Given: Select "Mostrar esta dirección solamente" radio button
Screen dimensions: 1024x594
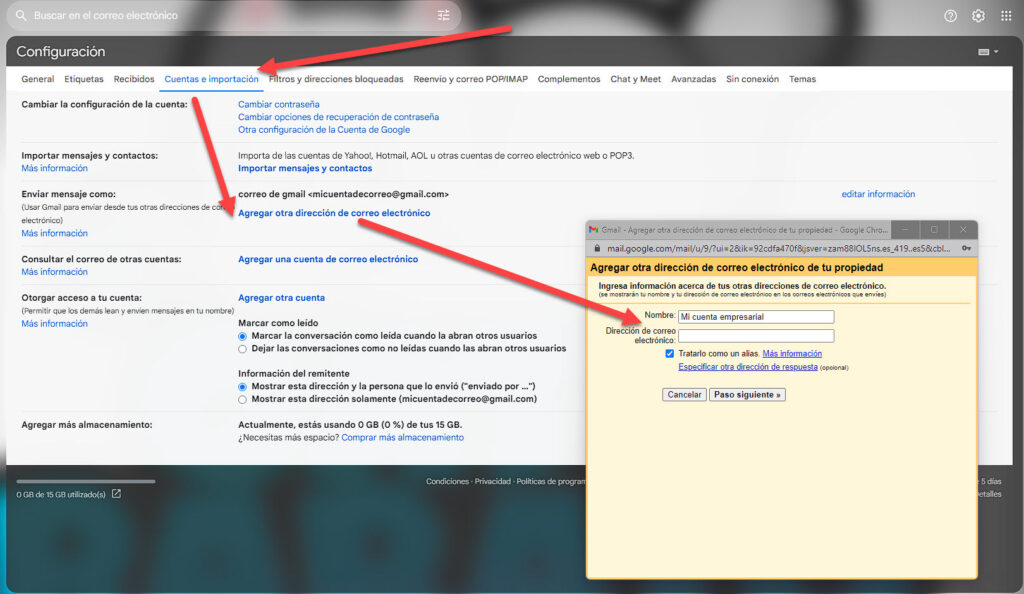Looking at the screenshot, I should click(242, 399).
